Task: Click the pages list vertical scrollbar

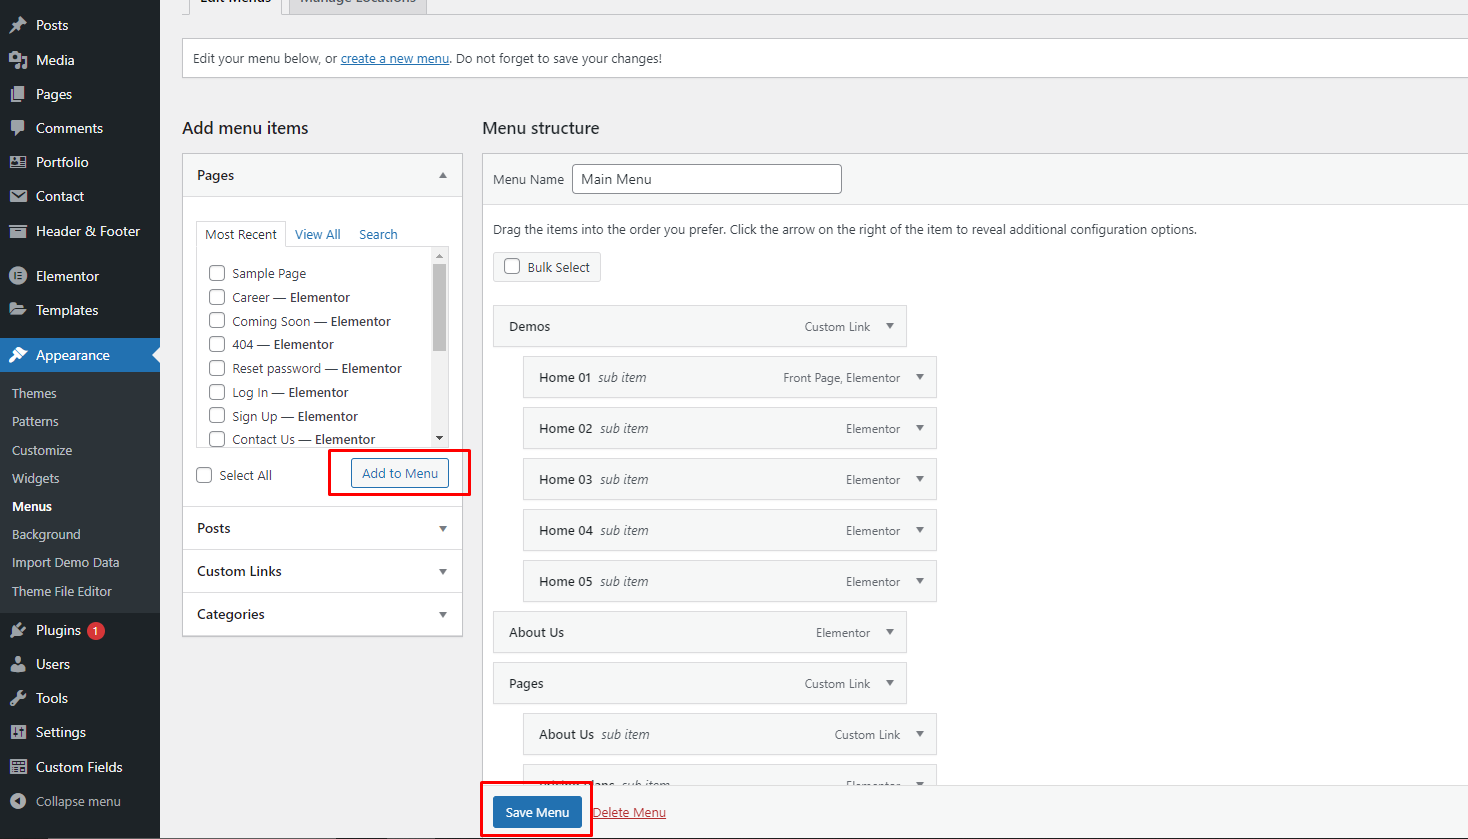Action: [x=439, y=310]
